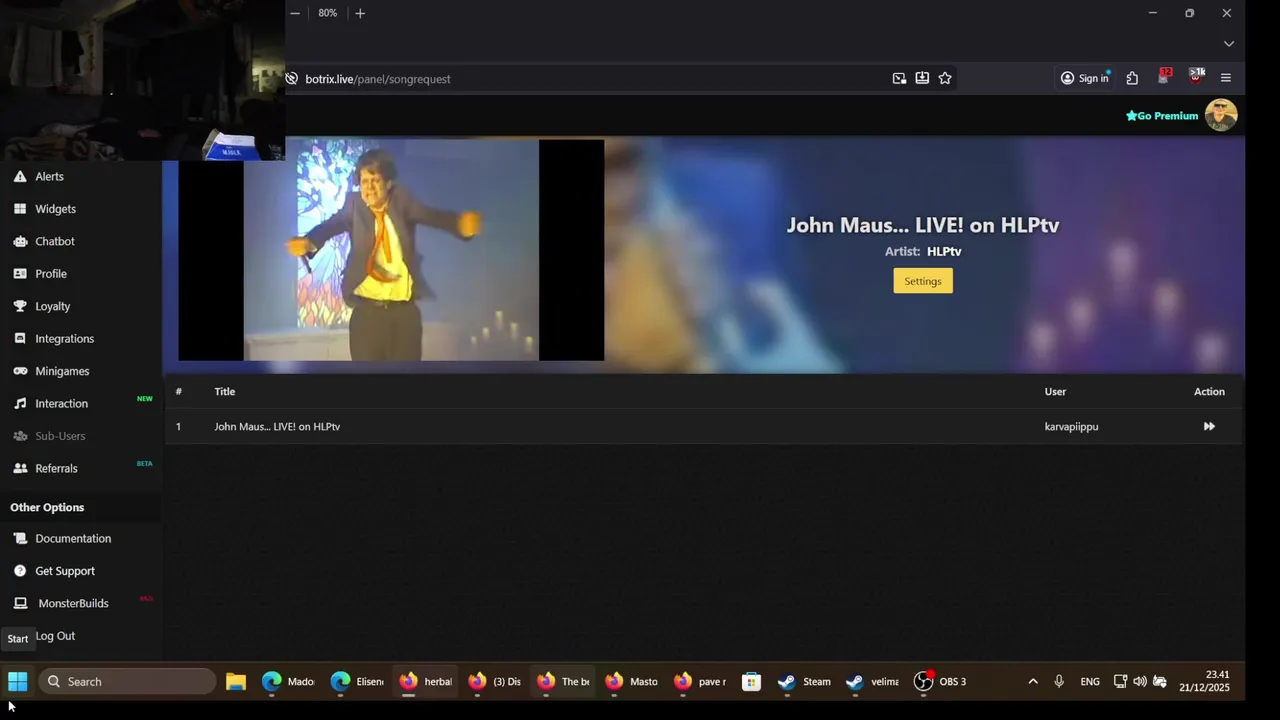1280x720 pixels.
Task: Open Microsoft Store from the taskbar
Action: point(751,682)
